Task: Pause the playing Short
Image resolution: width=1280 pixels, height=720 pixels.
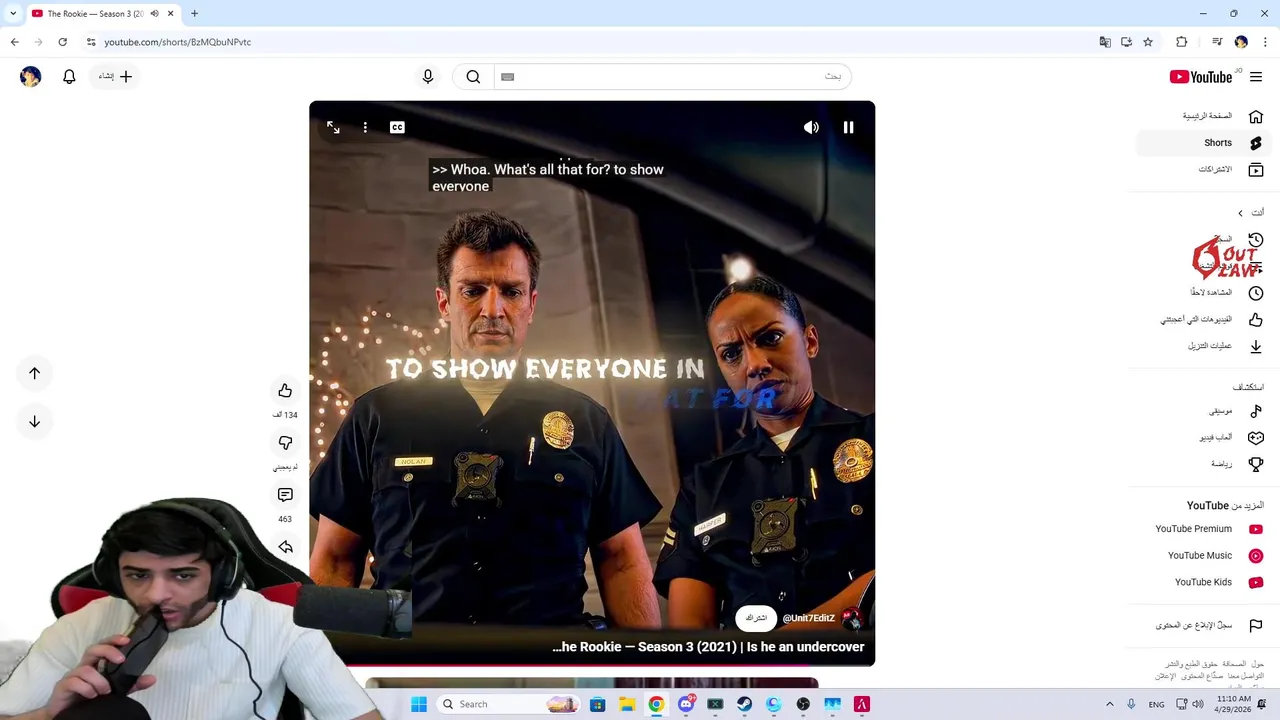Action: pyautogui.click(x=848, y=127)
